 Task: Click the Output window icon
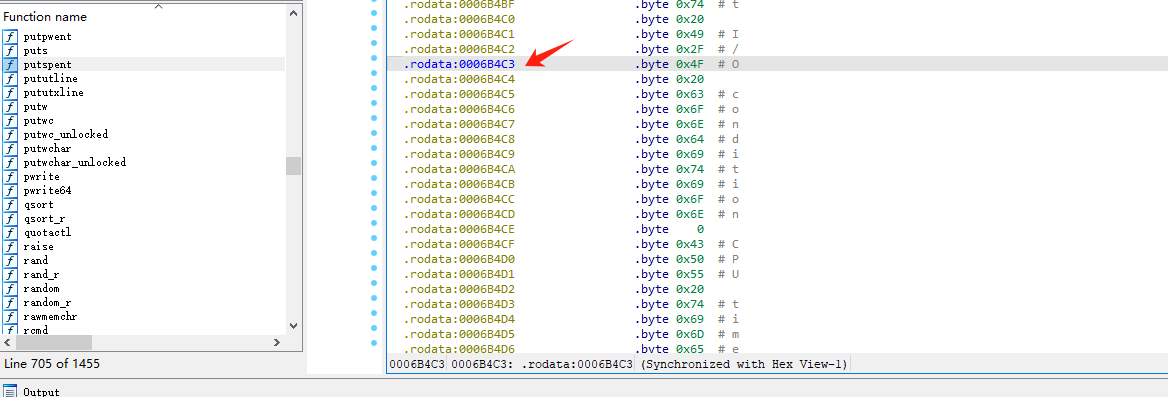(x=10, y=391)
